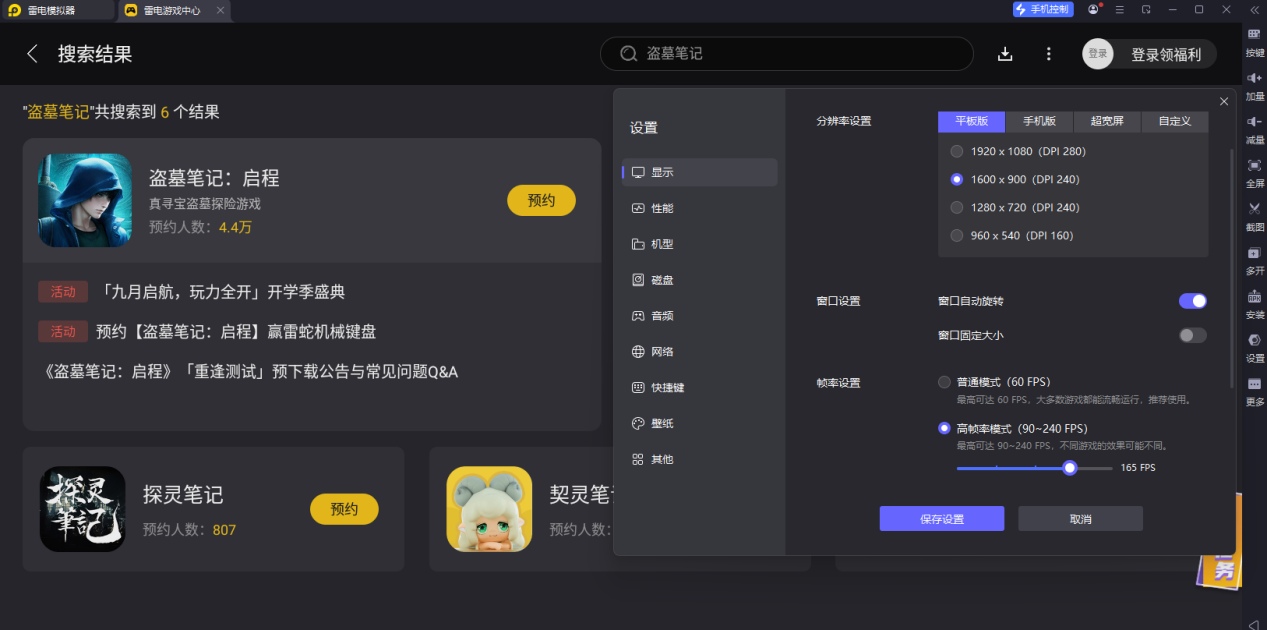Open the 网络 settings section
This screenshot has height=630, width=1267.
click(x=699, y=351)
